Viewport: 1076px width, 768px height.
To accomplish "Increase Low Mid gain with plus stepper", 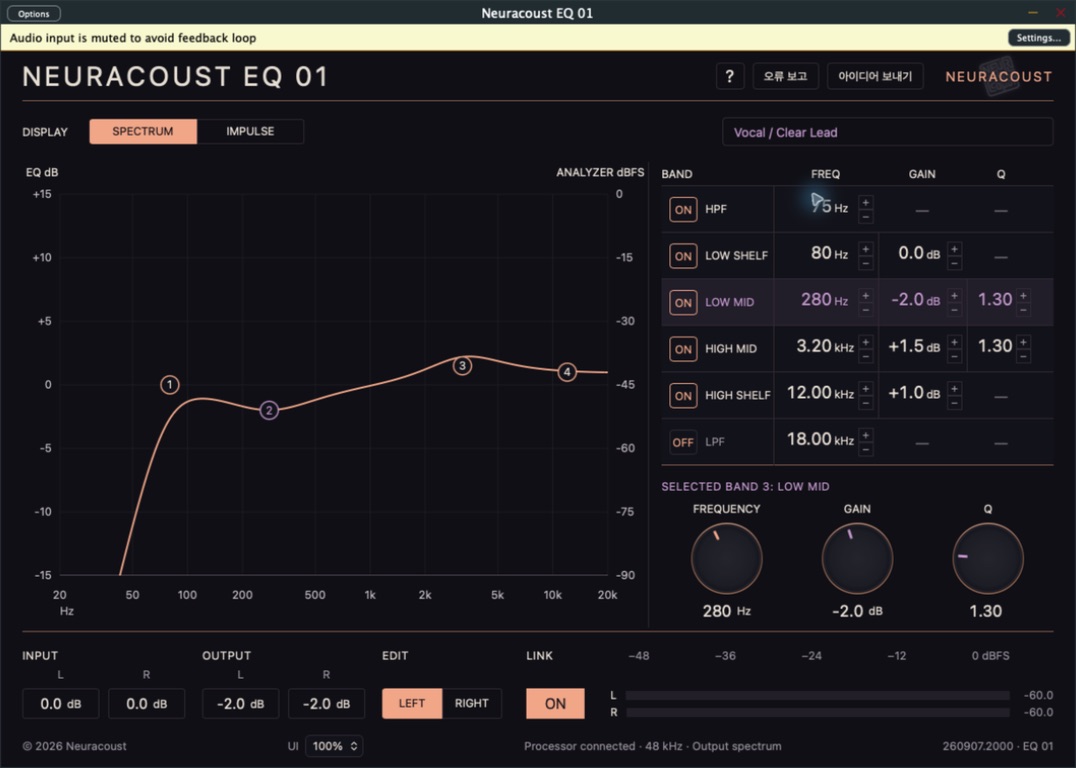I will tap(955, 296).
